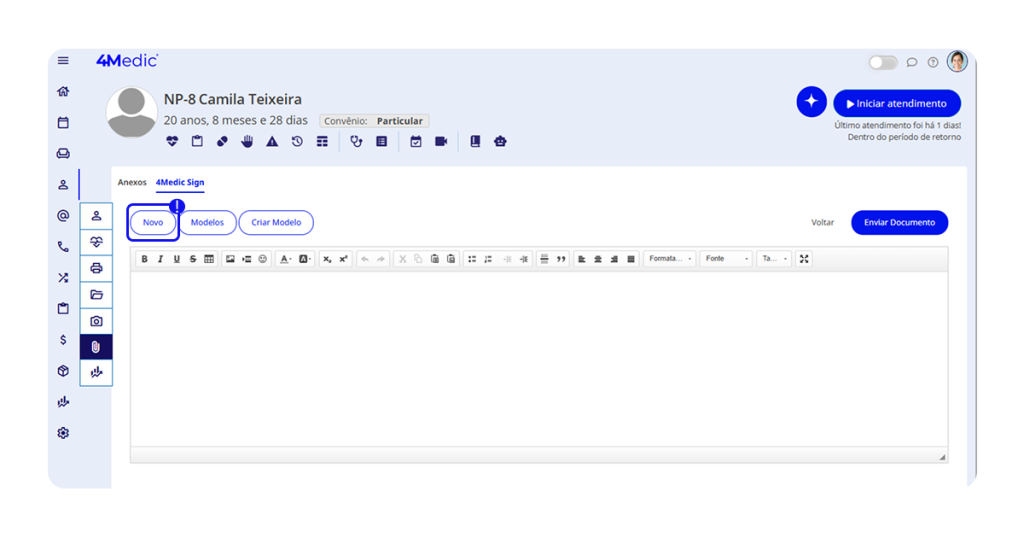
Task: Insert an image in the editor
Action: coord(230,259)
